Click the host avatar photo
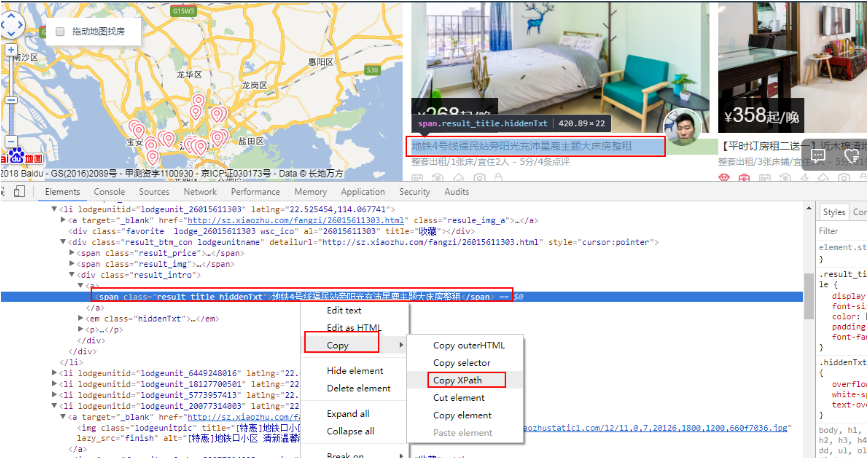The width and height of the screenshot is (868, 458). [682, 127]
